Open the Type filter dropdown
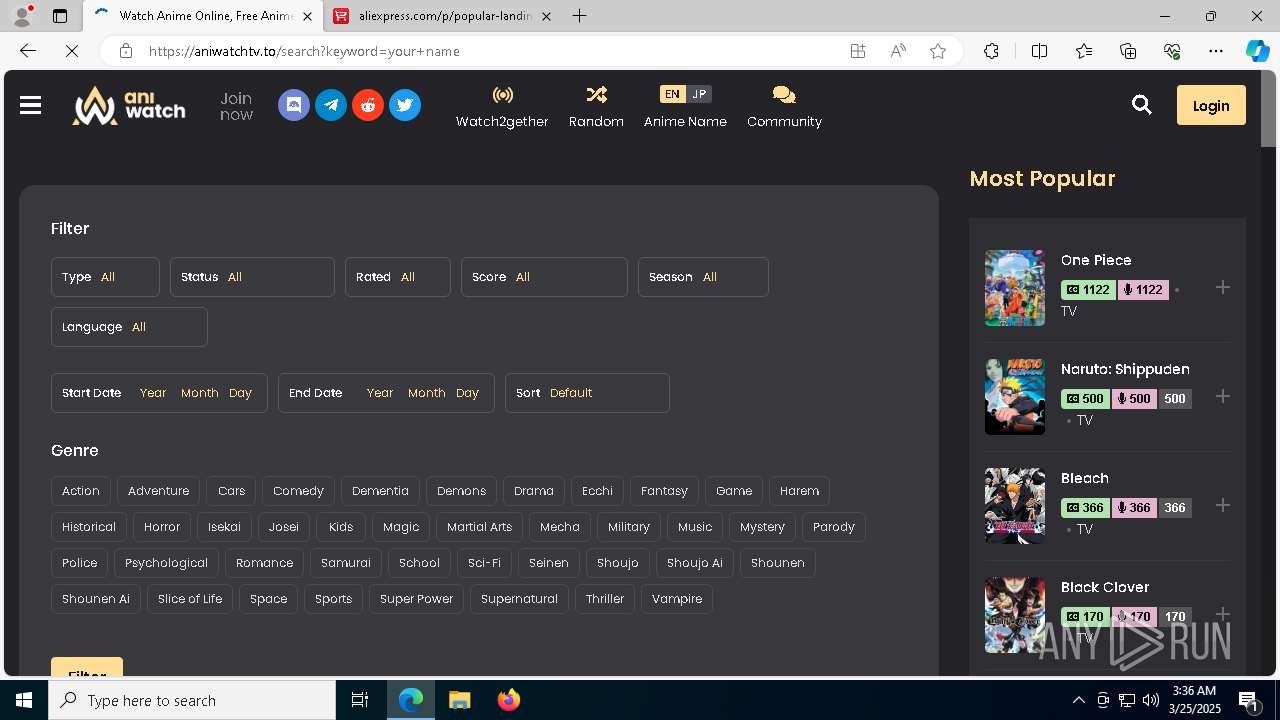This screenshot has height=720, width=1280. tap(105, 277)
